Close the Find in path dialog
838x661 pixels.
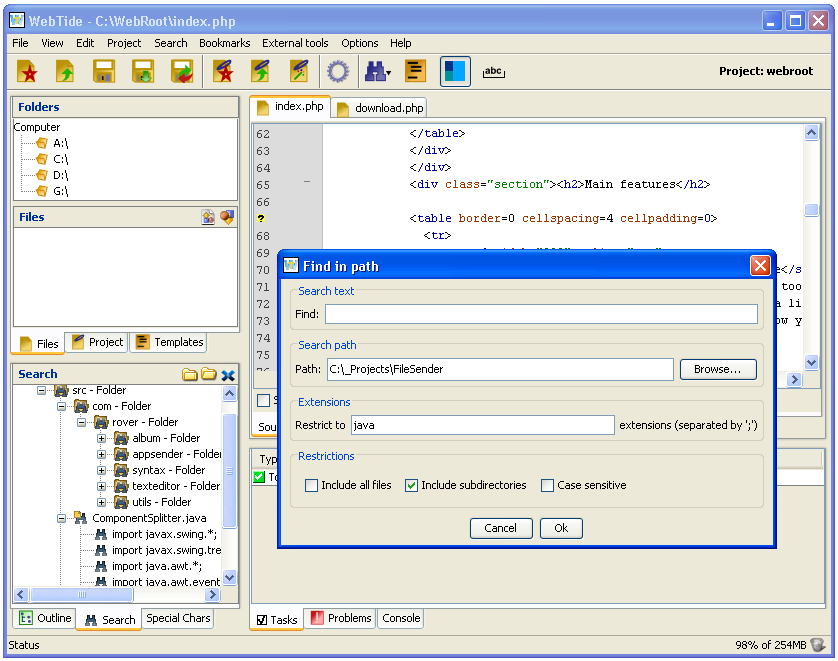coord(760,265)
